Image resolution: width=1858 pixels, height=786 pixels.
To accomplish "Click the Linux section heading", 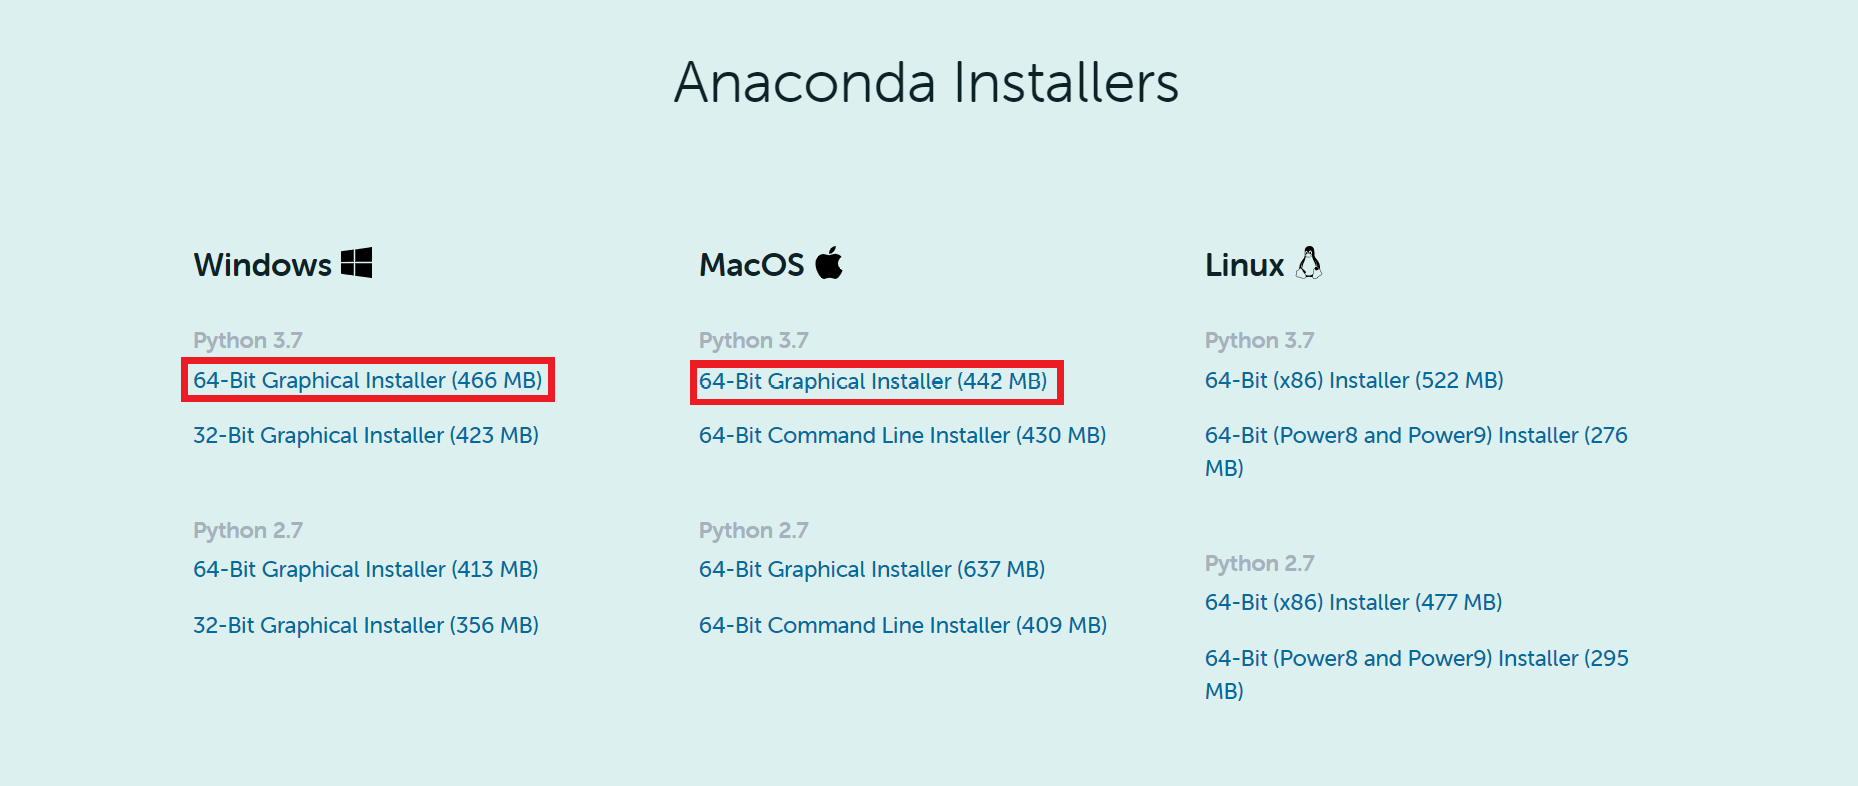I will point(1243,264).
